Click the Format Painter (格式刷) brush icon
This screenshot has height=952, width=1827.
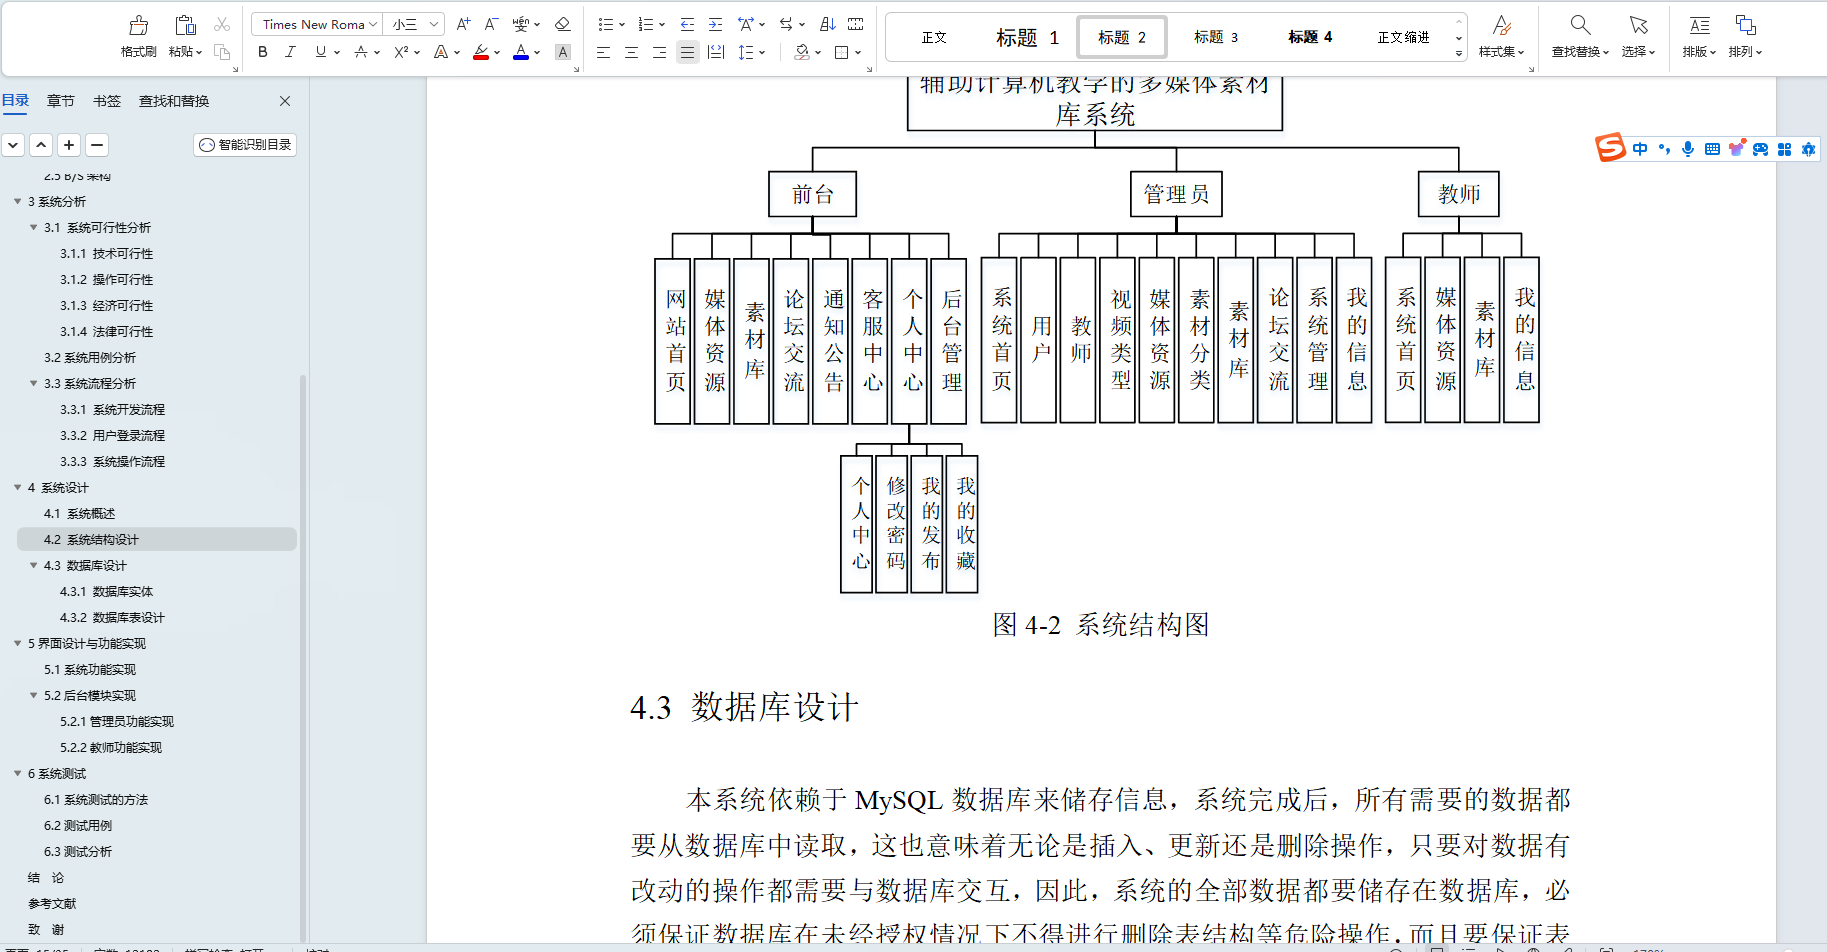(x=139, y=25)
